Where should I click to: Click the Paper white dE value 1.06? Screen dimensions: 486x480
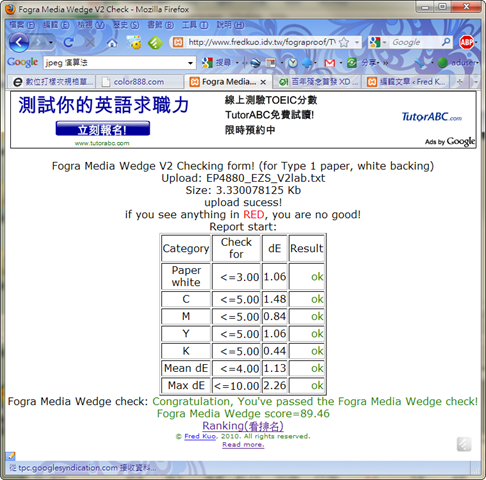click(275, 277)
